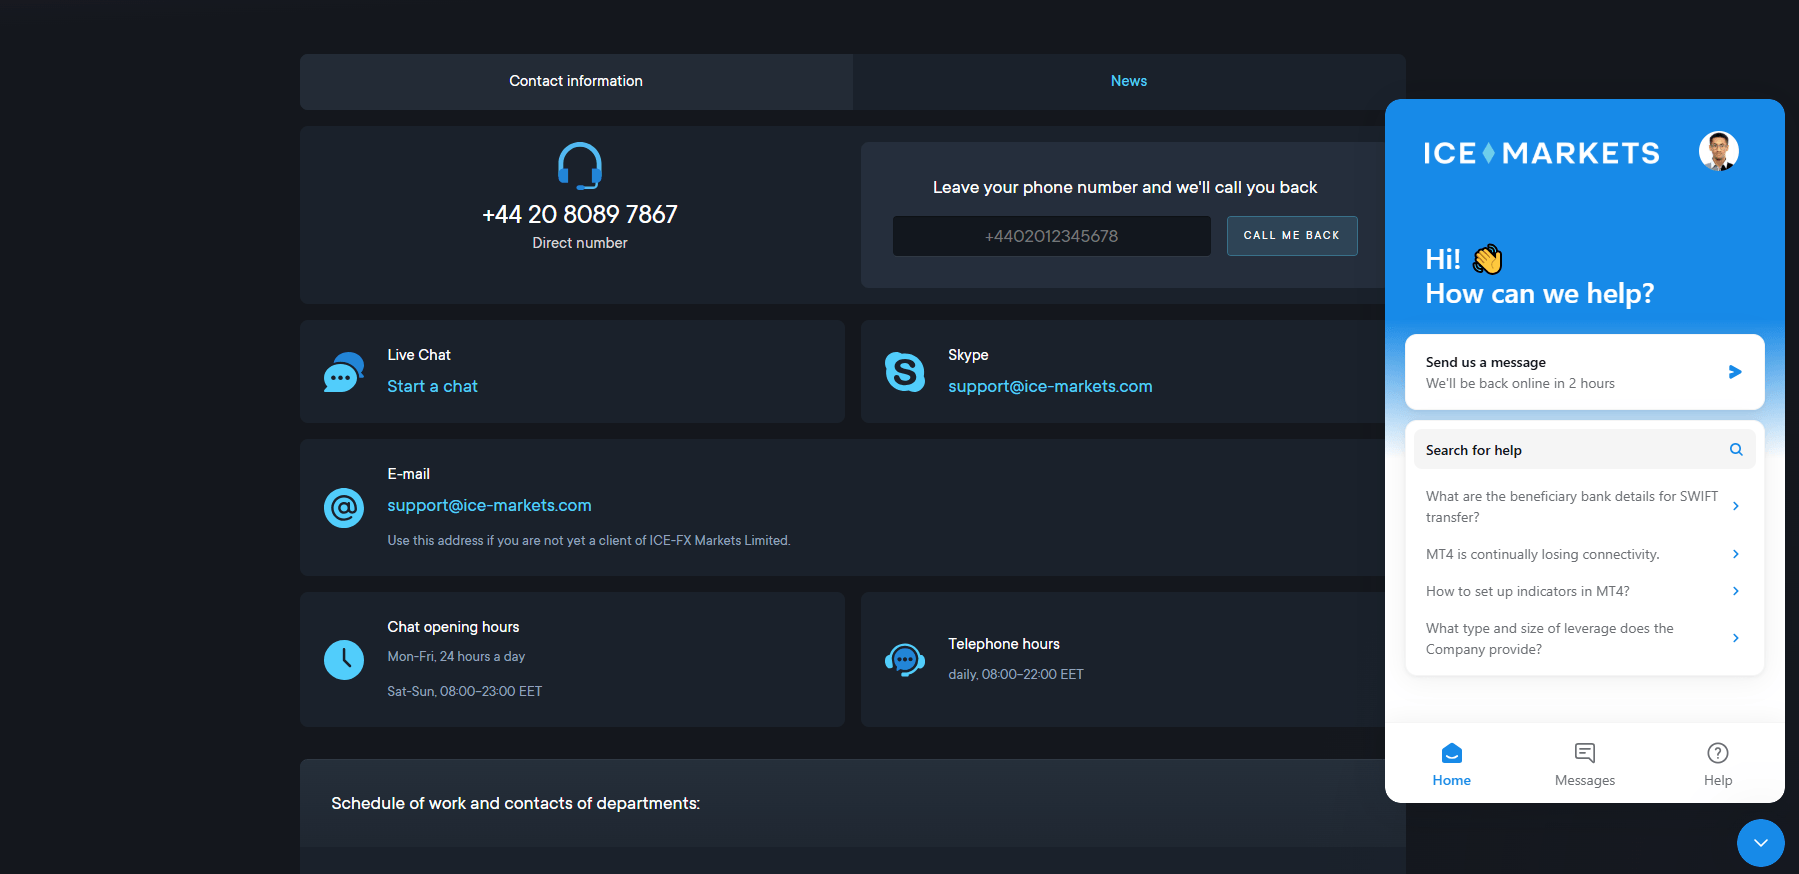
Task: Switch to the Contact information tab
Action: point(576,81)
